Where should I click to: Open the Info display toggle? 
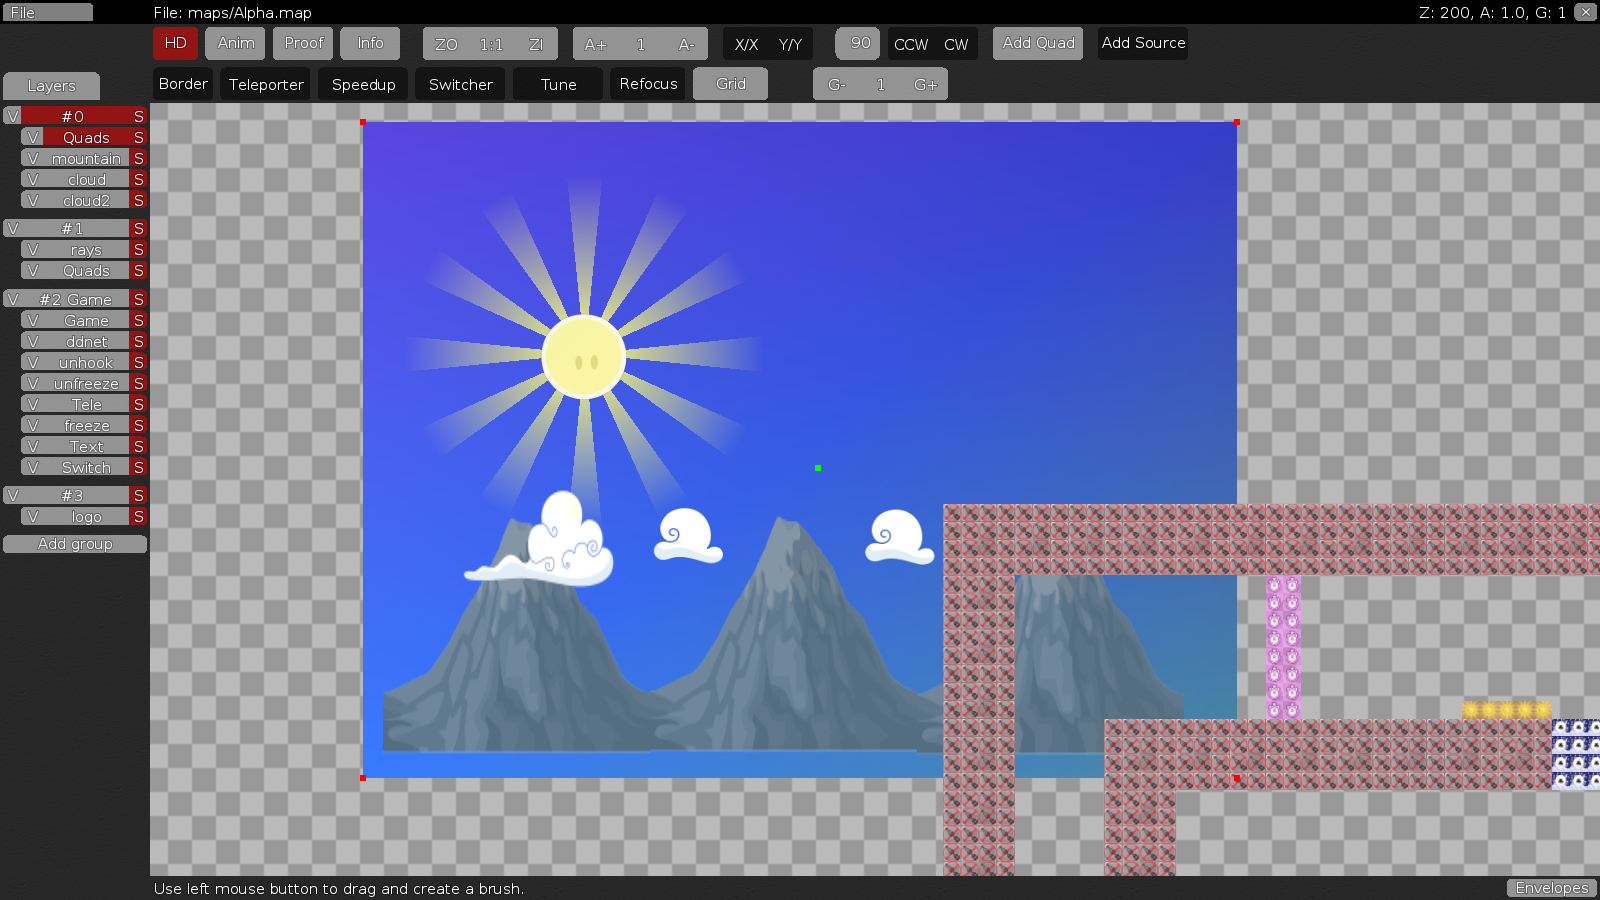[x=370, y=43]
